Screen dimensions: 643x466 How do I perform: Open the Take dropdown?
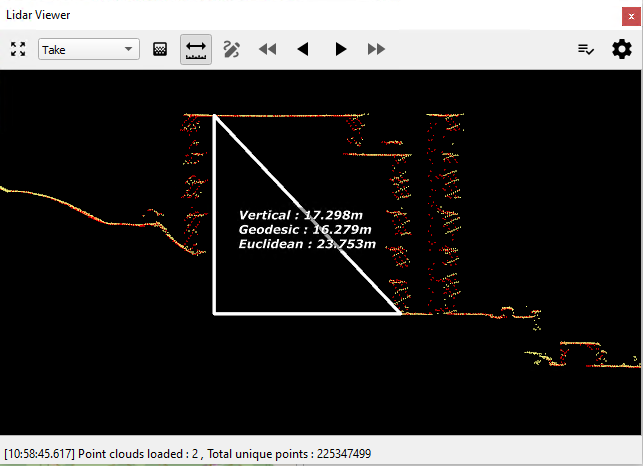coord(89,49)
